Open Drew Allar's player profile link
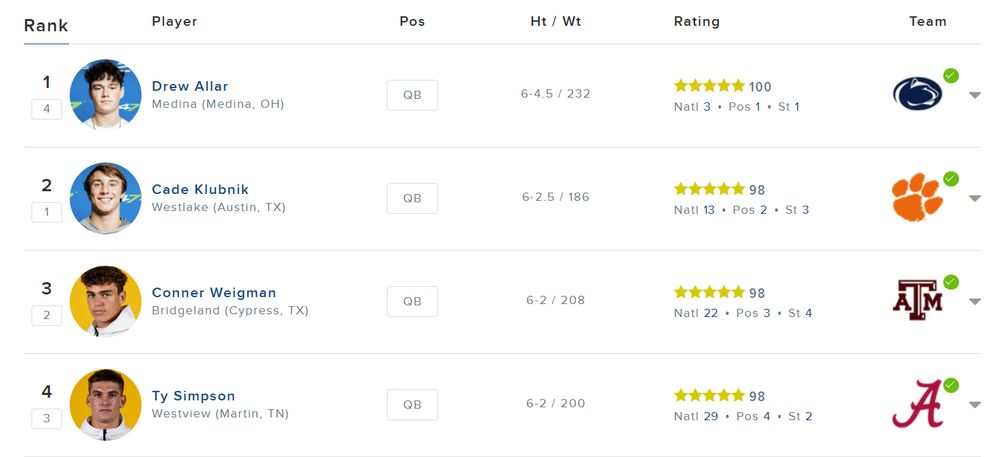 [190, 86]
